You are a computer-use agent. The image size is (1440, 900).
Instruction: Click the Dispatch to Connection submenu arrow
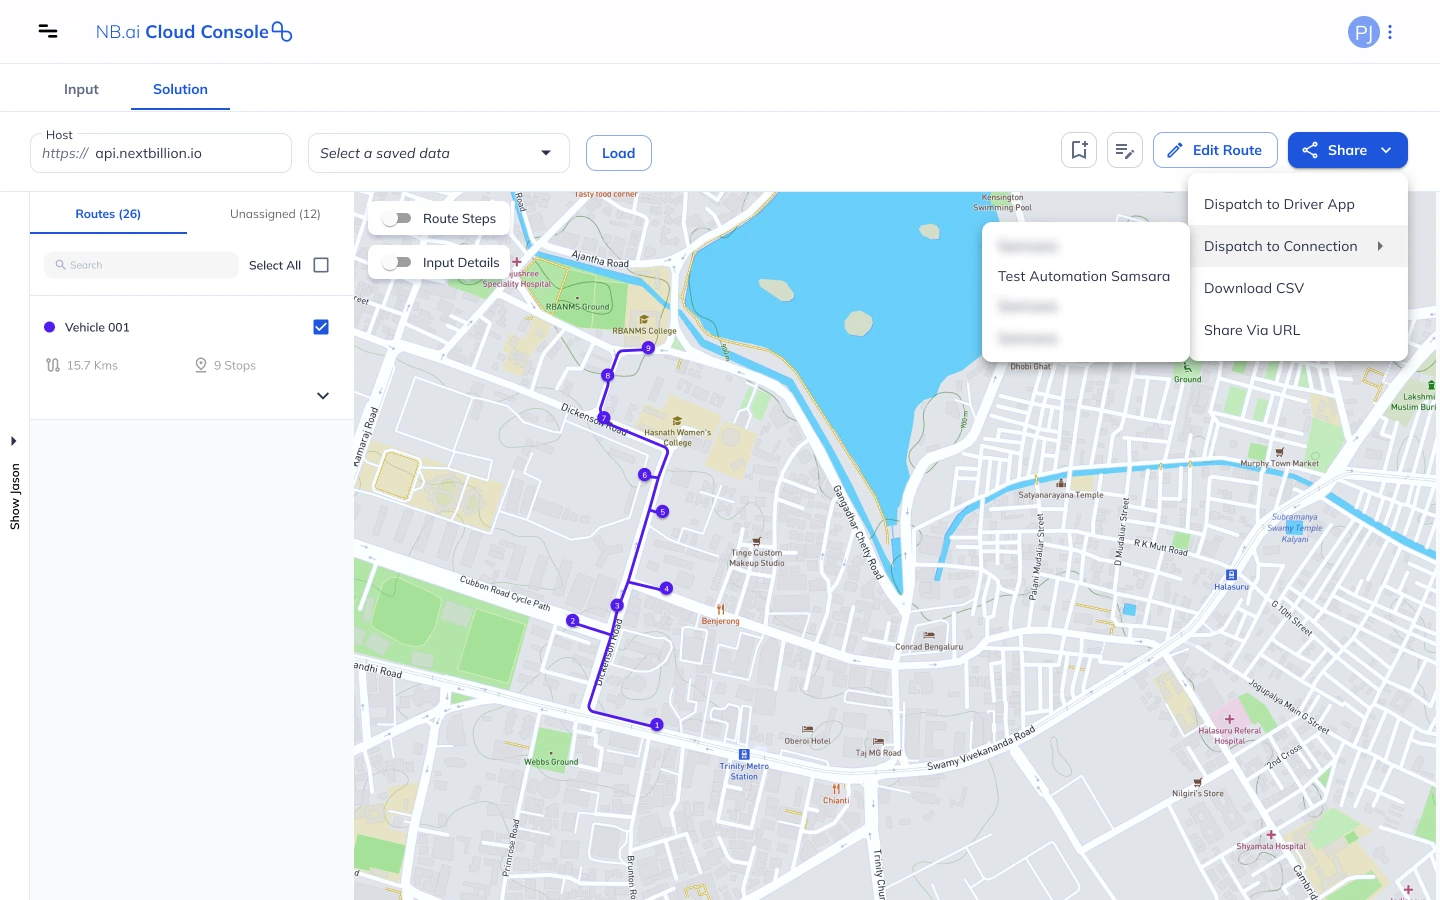pyautogui.click(x=1380, y=246)
